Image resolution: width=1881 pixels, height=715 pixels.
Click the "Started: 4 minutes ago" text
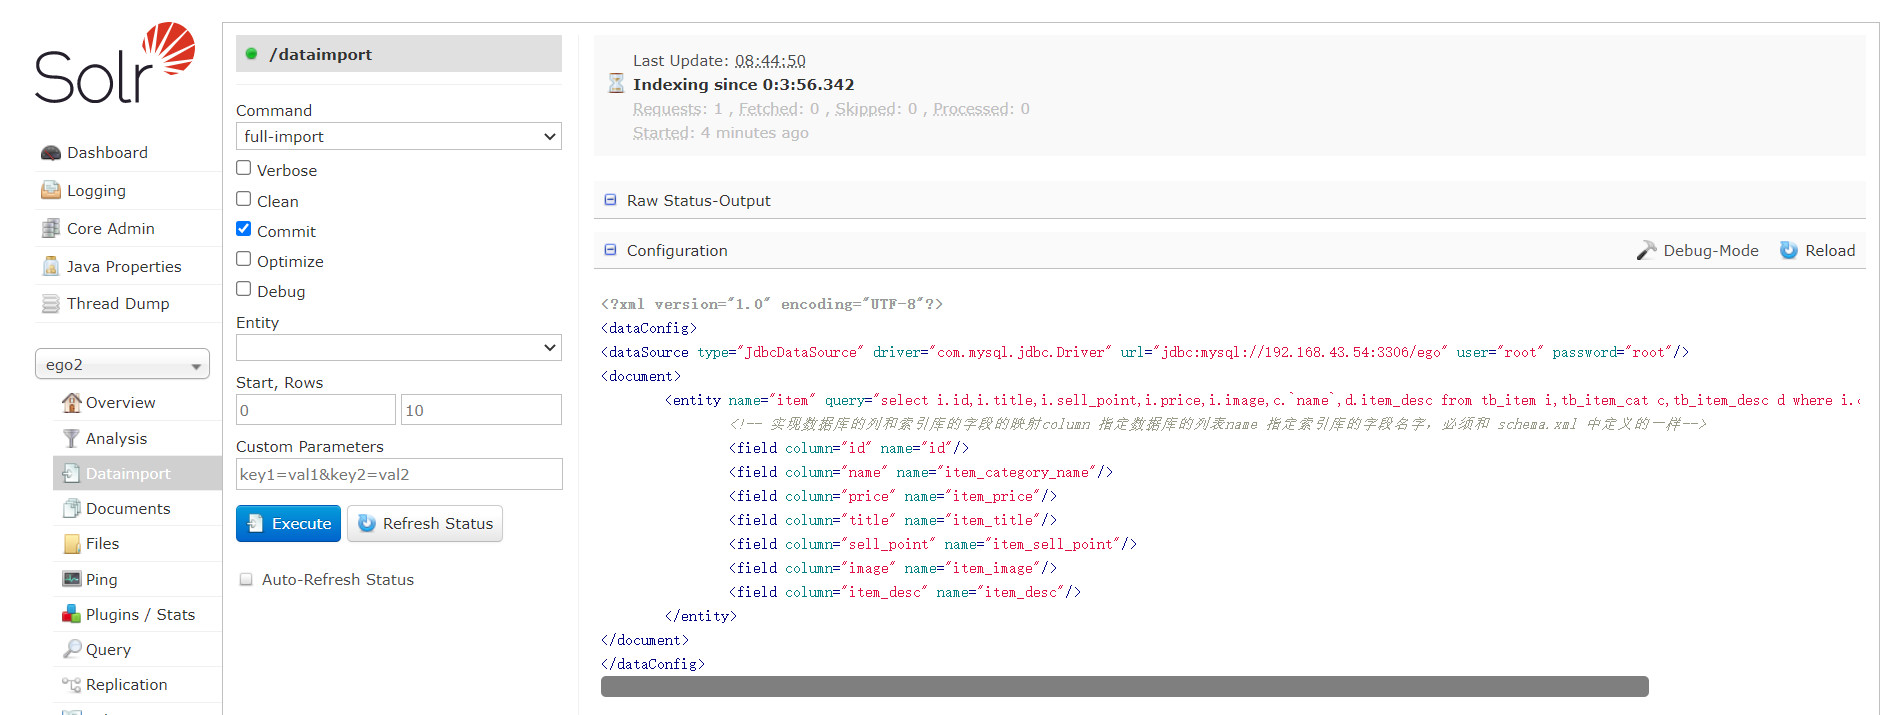coord(721,132)
